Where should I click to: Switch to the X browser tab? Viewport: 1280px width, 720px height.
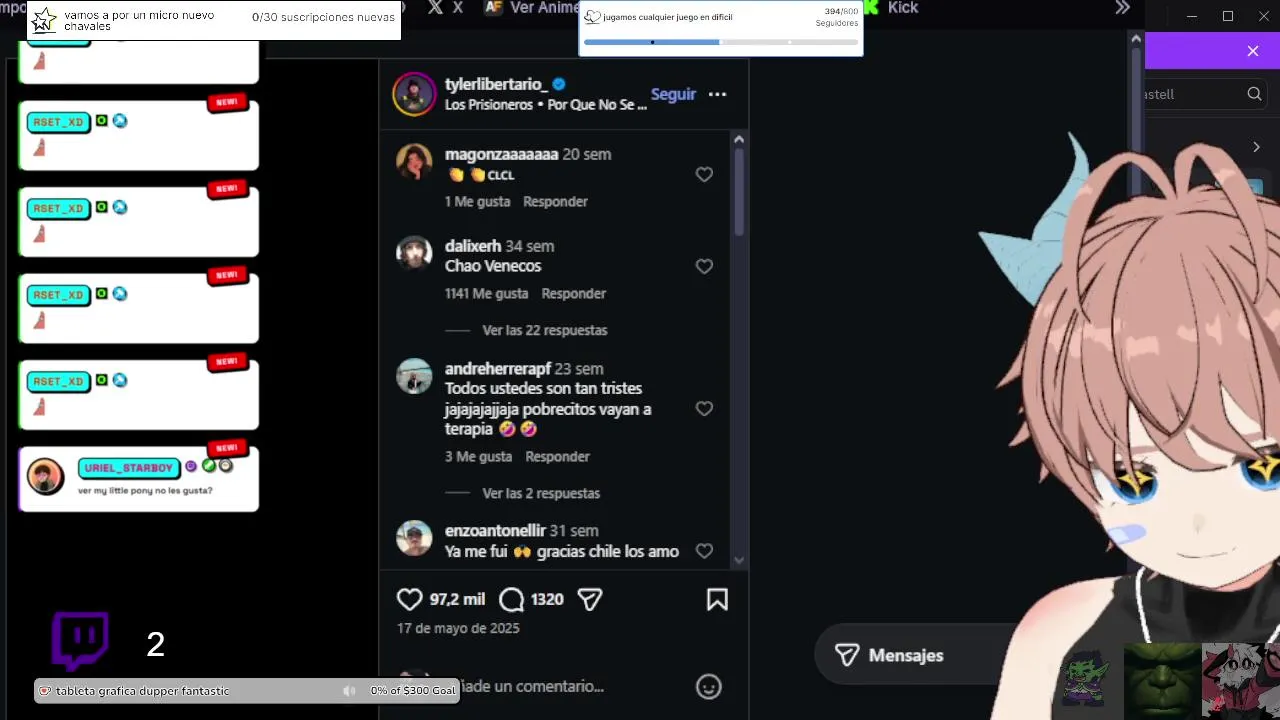pos(445,8)
